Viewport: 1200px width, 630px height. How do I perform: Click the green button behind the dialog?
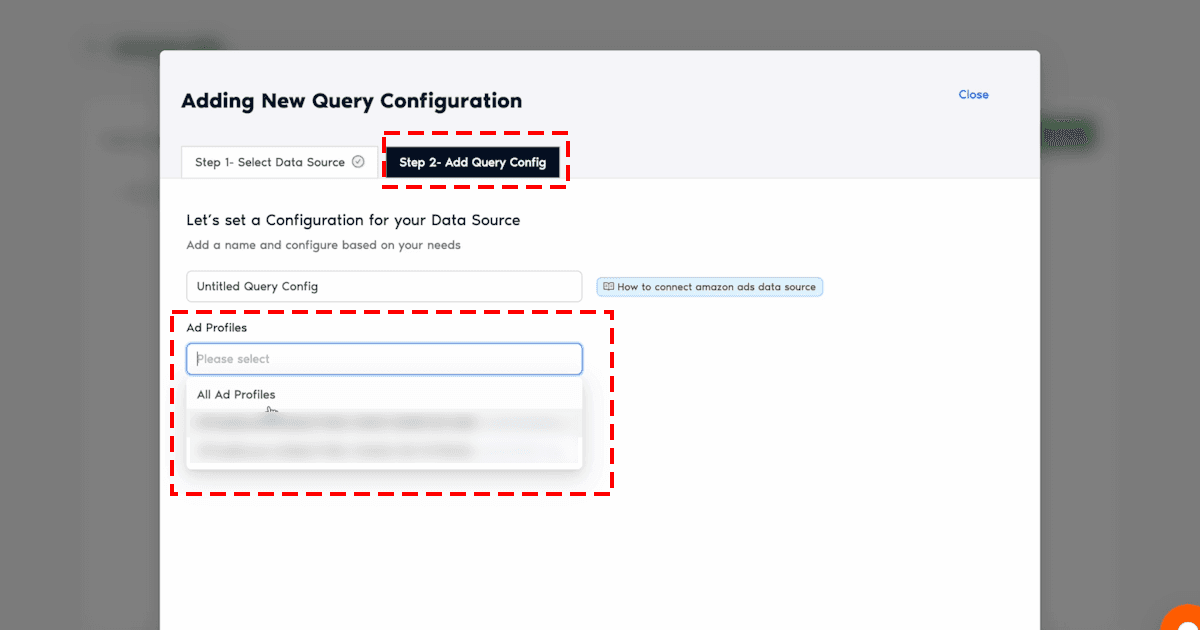[x=1068, y=134]
